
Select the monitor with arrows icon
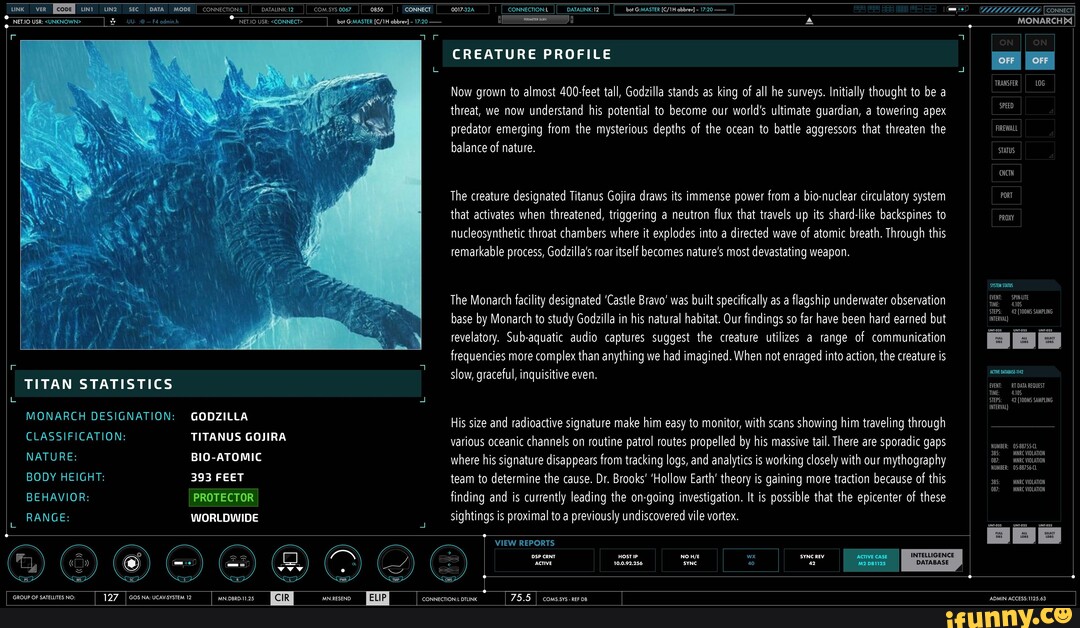tap(290, 562)
